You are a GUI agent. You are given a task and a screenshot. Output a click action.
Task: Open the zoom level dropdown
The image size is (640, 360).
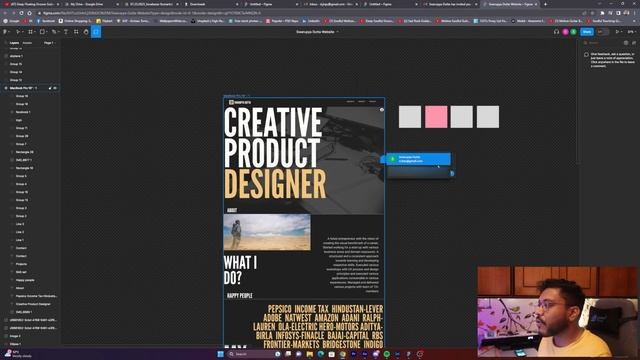coord(631,32)
